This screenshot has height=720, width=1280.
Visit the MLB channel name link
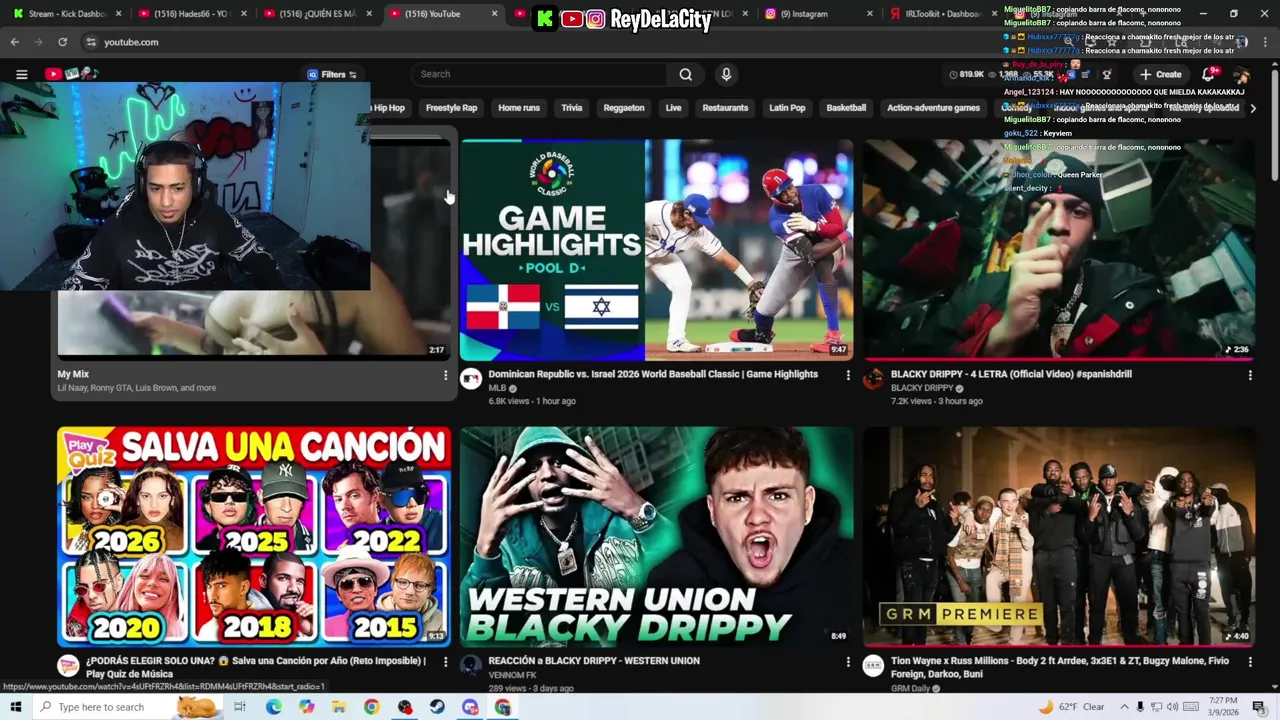click(x=497, y=388)
